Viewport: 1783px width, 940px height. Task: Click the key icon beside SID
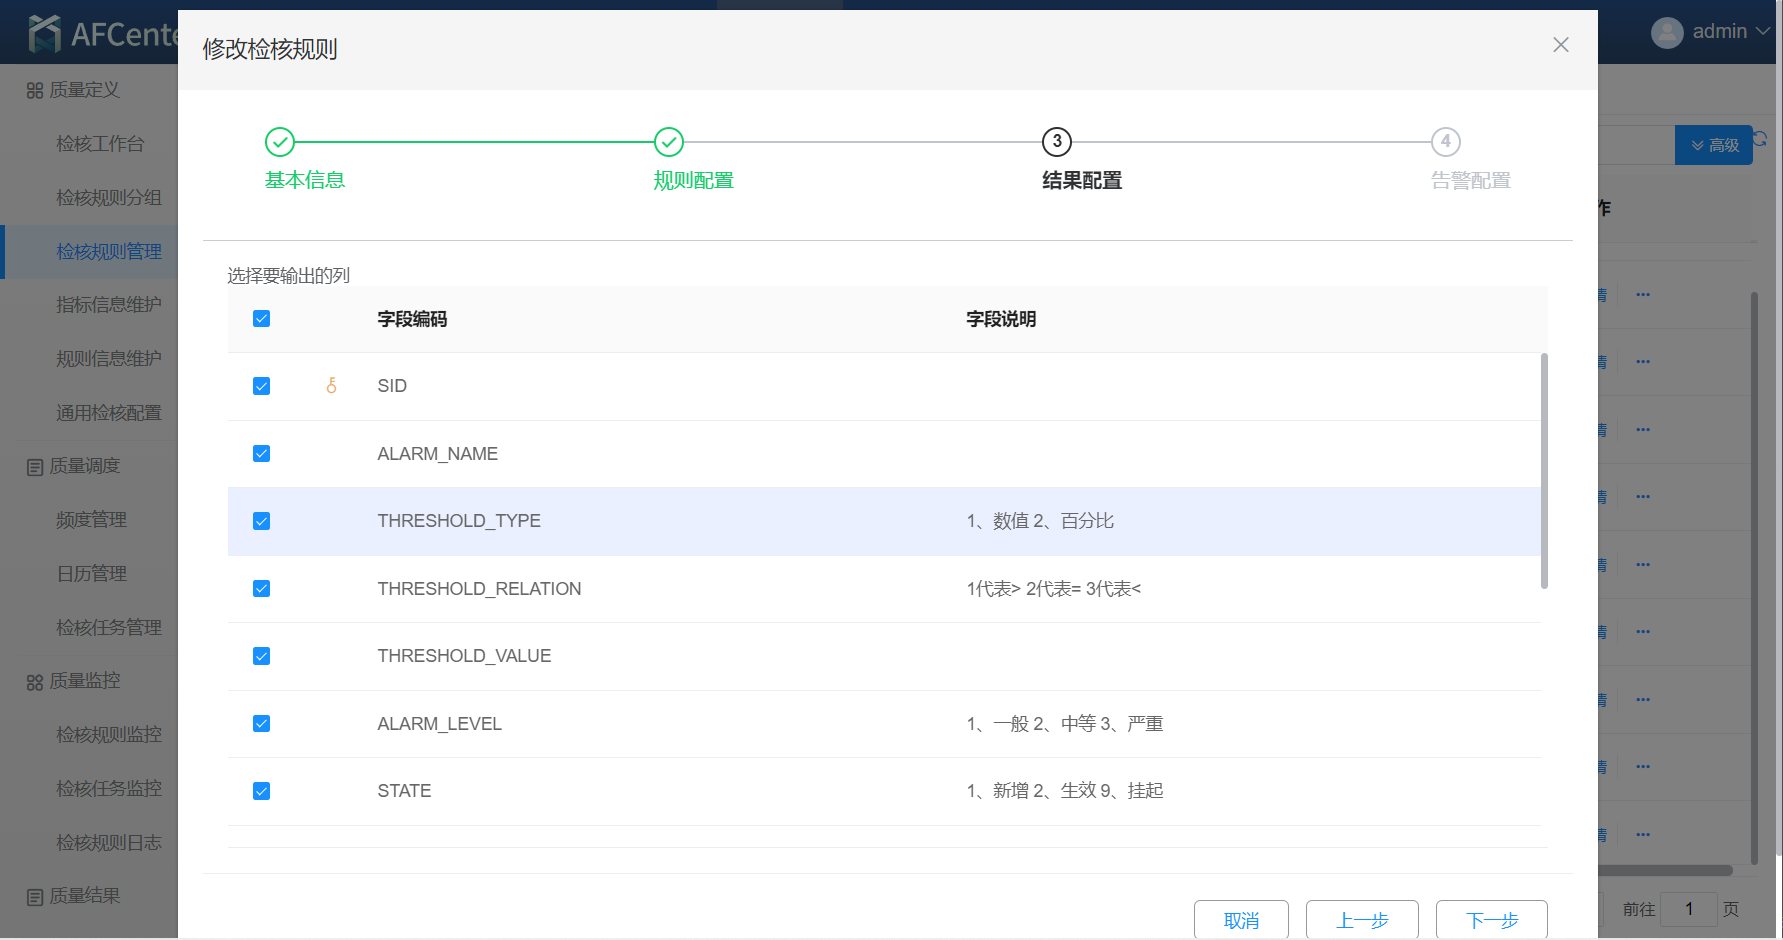(331, 386)
